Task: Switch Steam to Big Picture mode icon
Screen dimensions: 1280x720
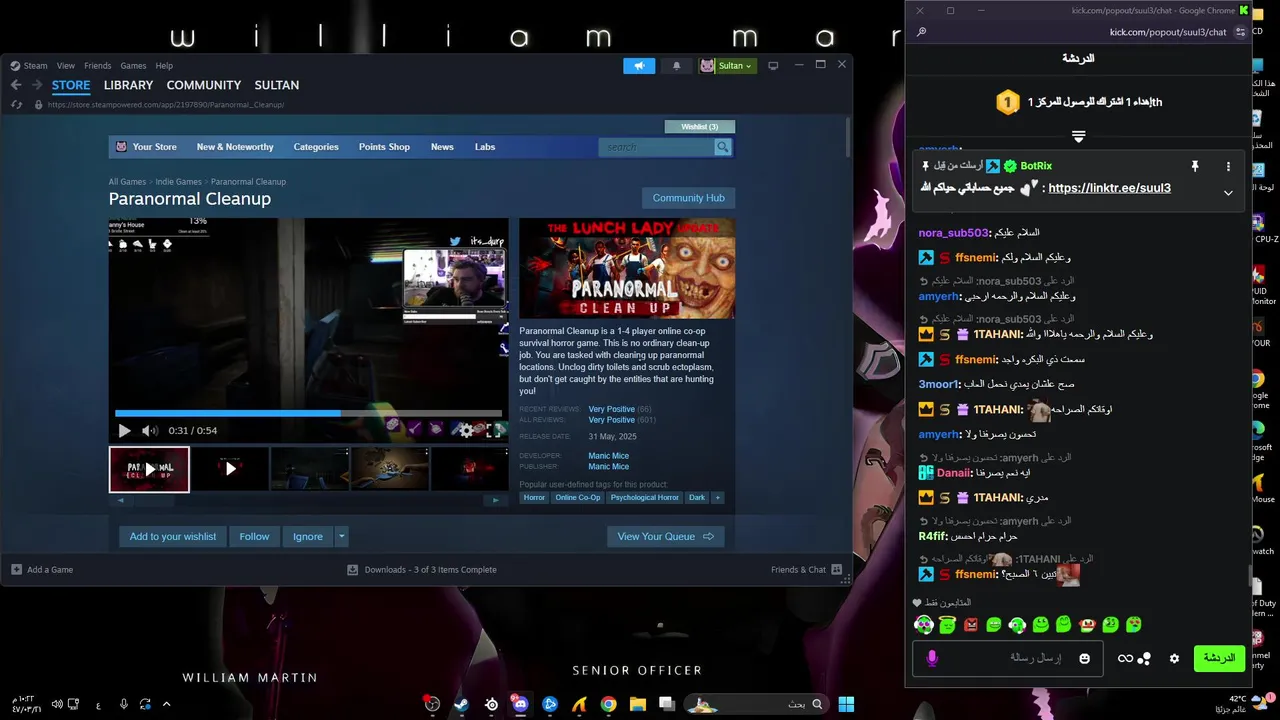Action: click(773, 66)
